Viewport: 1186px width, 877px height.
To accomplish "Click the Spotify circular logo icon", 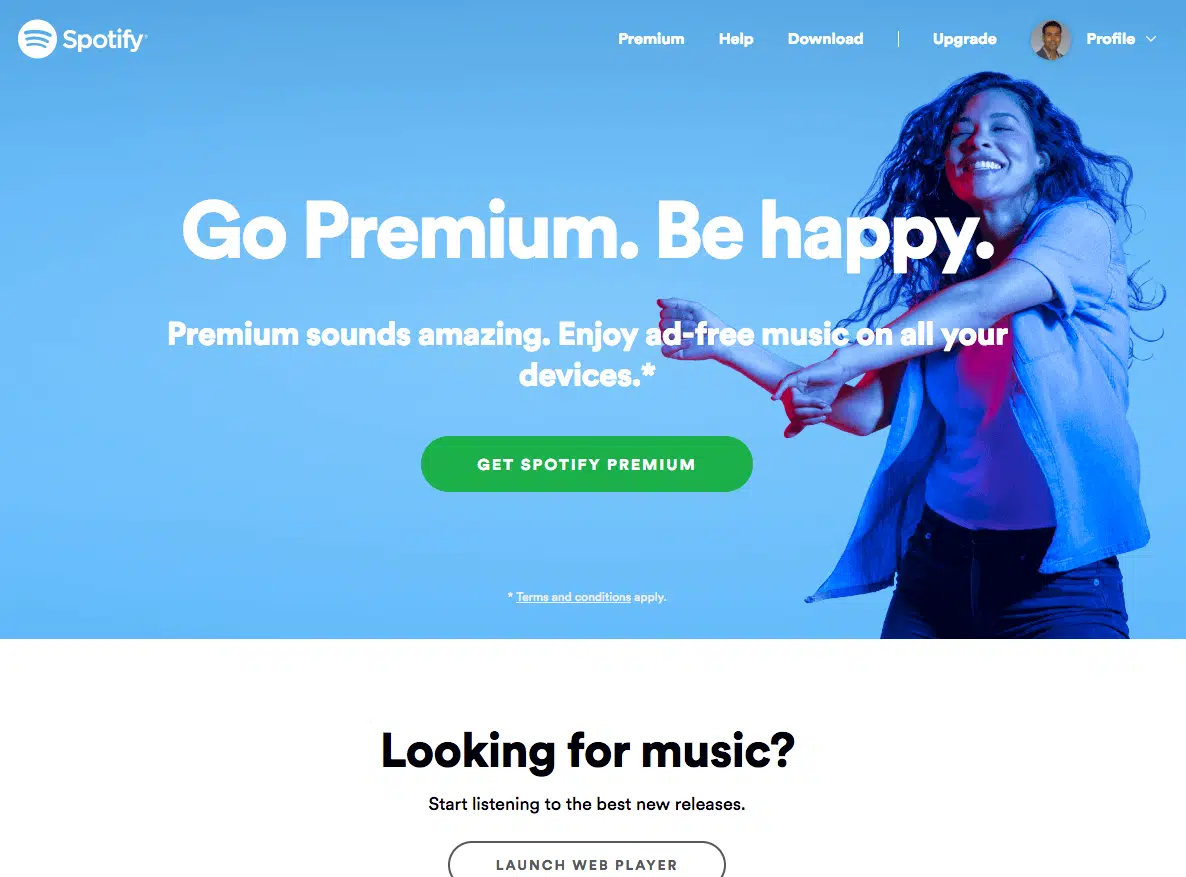I will pos(37,39).
